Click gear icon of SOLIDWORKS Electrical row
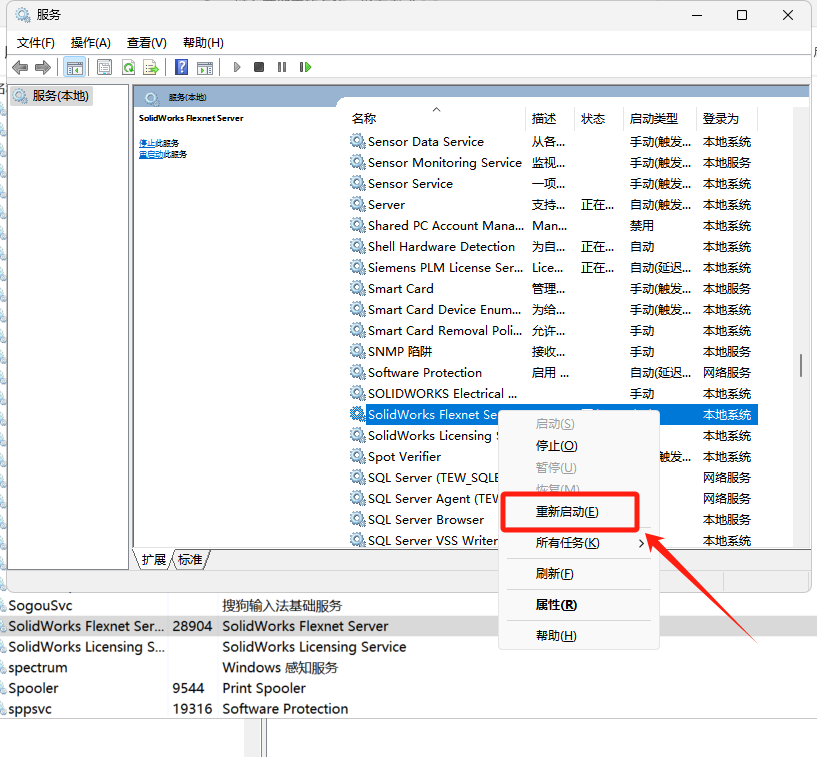Screen dimensions: 817x757 [357, 393]
